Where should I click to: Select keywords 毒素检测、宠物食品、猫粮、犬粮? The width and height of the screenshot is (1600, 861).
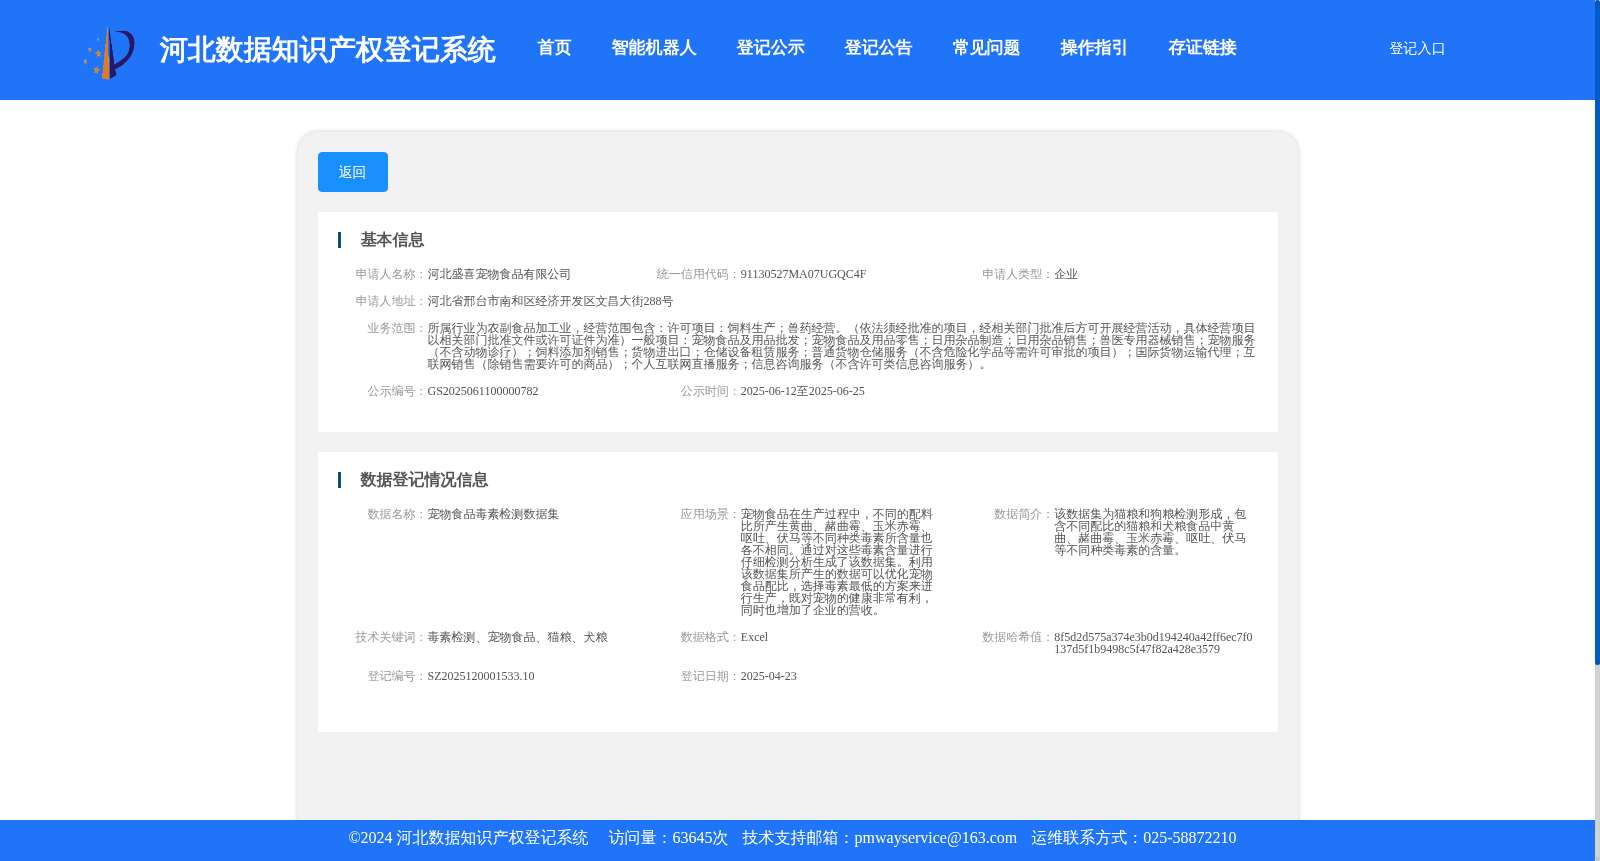517,637
